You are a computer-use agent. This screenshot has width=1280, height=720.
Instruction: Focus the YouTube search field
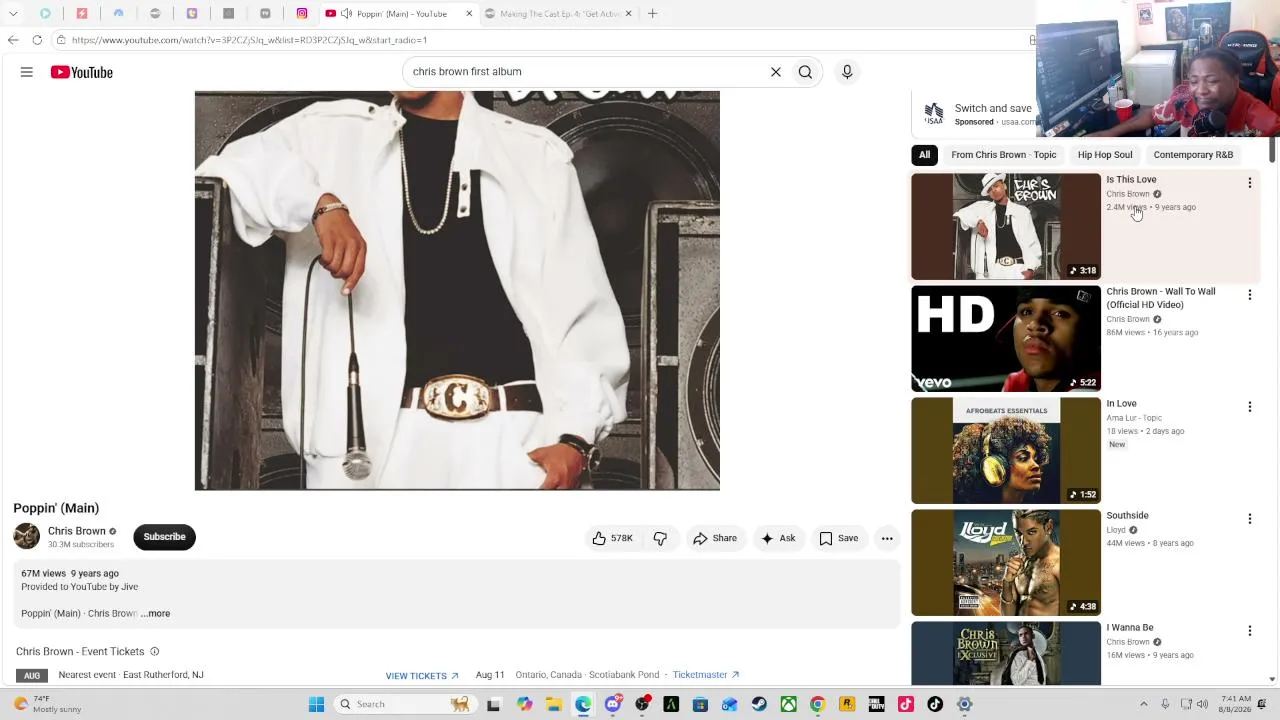[x=585, y=72]
